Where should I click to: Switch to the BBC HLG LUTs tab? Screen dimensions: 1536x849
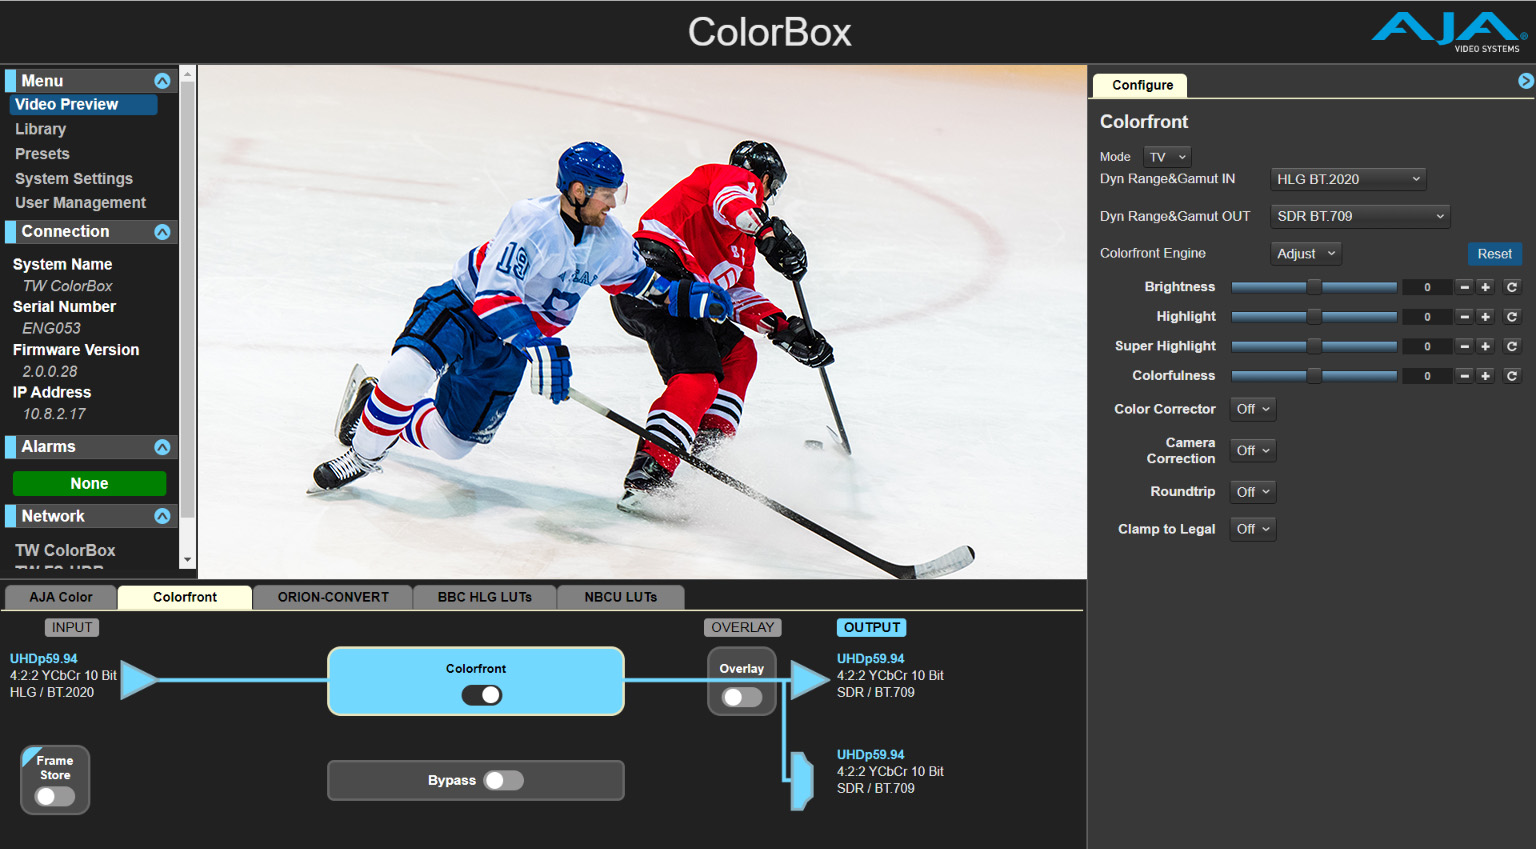tap(484, 596)
